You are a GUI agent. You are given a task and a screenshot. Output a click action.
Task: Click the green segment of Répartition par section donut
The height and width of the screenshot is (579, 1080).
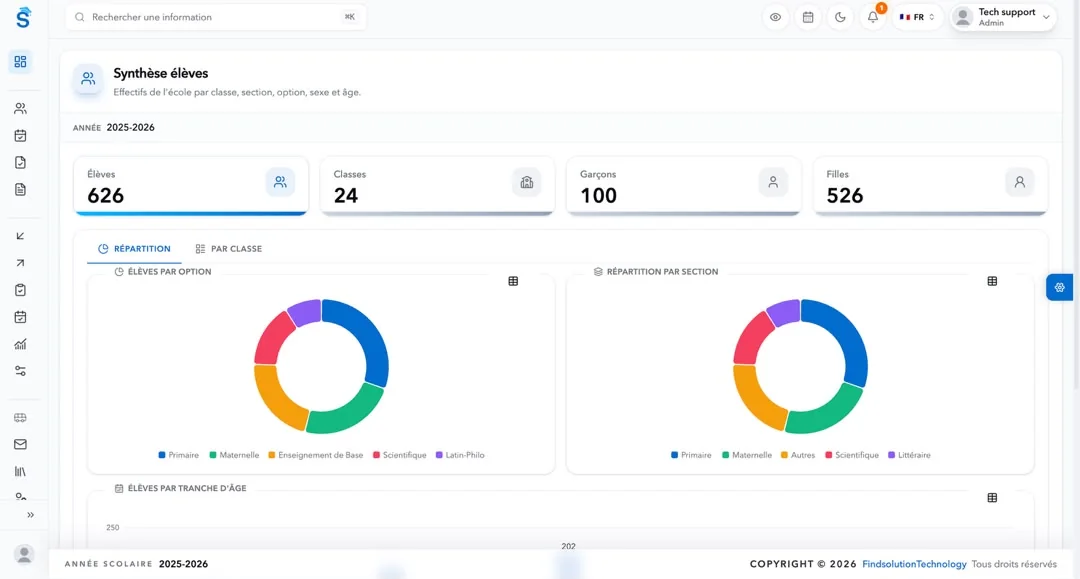[827, 413]
